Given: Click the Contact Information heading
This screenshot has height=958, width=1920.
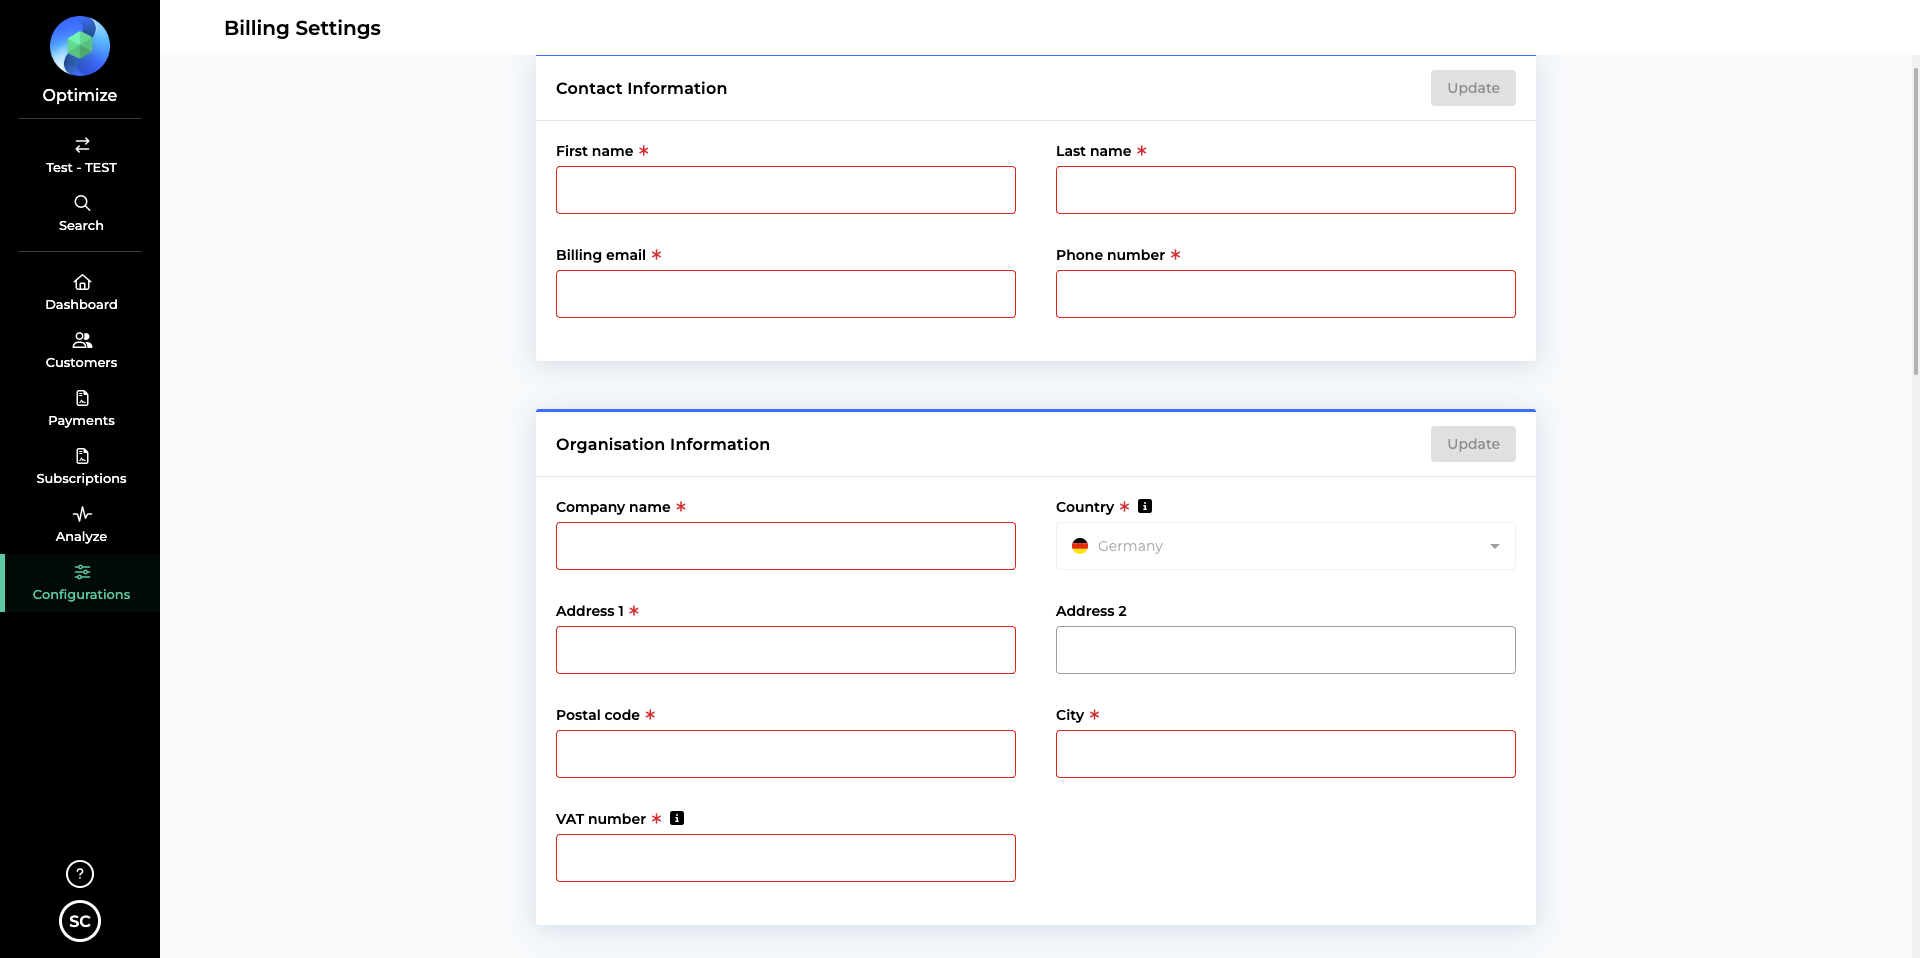Looking at the screenshot, I should point(641,88).
